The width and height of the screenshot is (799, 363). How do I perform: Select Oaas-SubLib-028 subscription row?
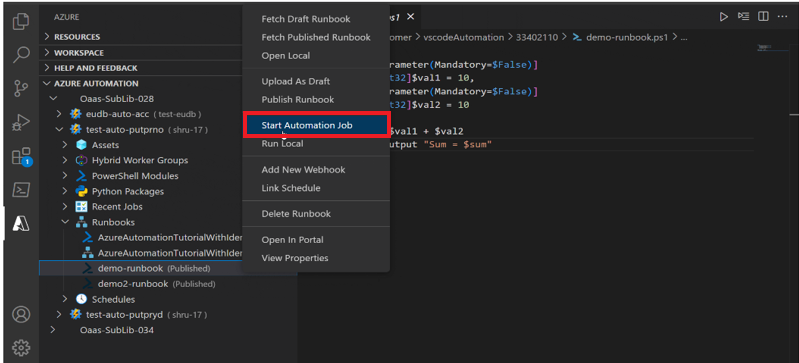coord(168,98)
